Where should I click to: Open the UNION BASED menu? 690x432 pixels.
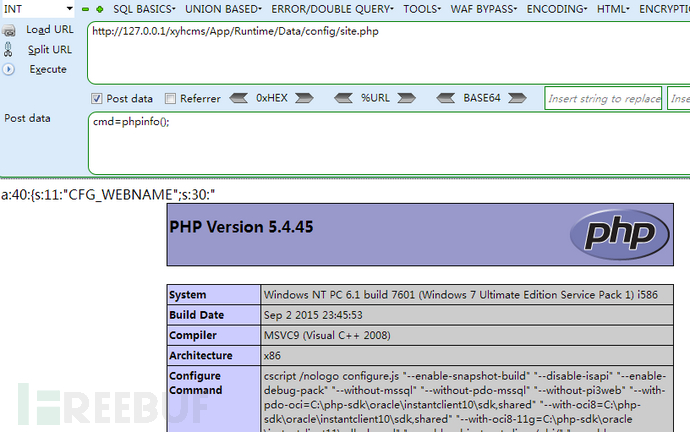[x=223, y=9]
